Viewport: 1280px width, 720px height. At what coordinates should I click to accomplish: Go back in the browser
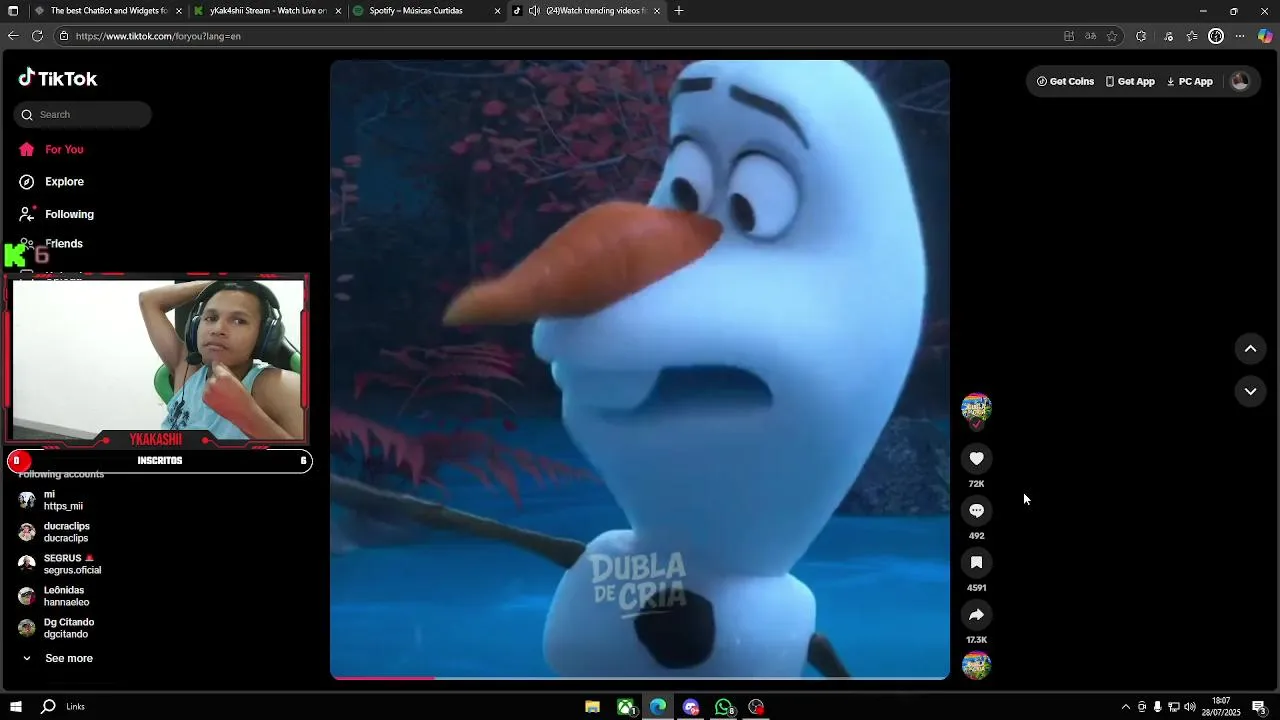tap(13, 36)
